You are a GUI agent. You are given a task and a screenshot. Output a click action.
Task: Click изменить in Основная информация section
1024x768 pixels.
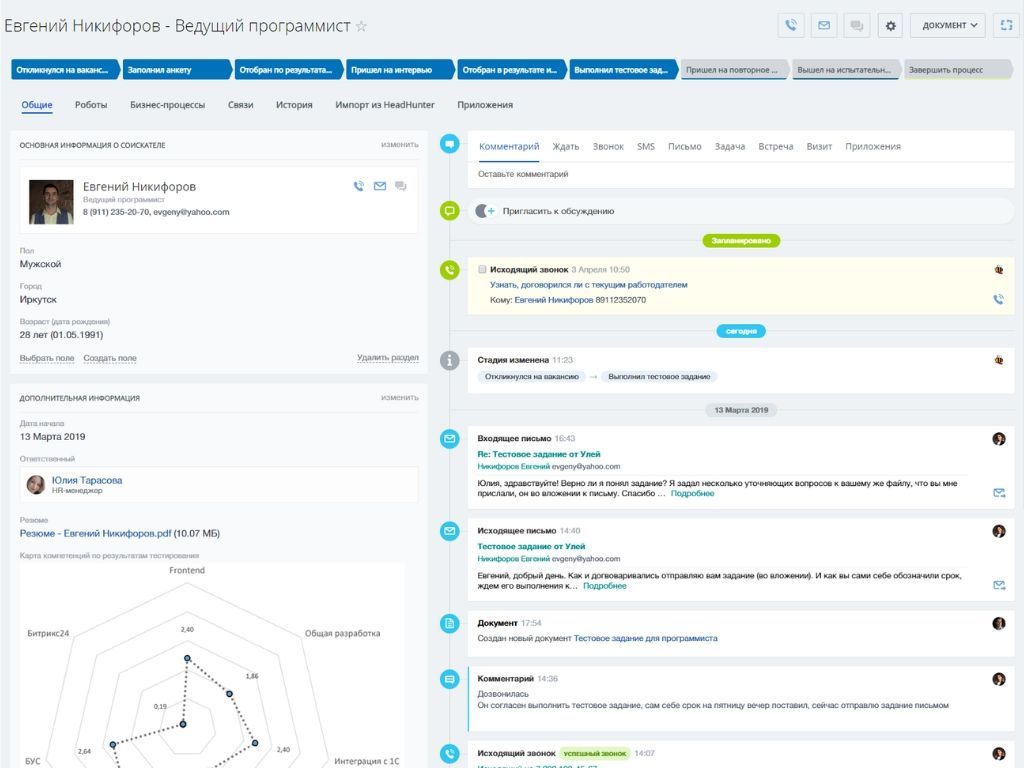(x=400, y=144)
